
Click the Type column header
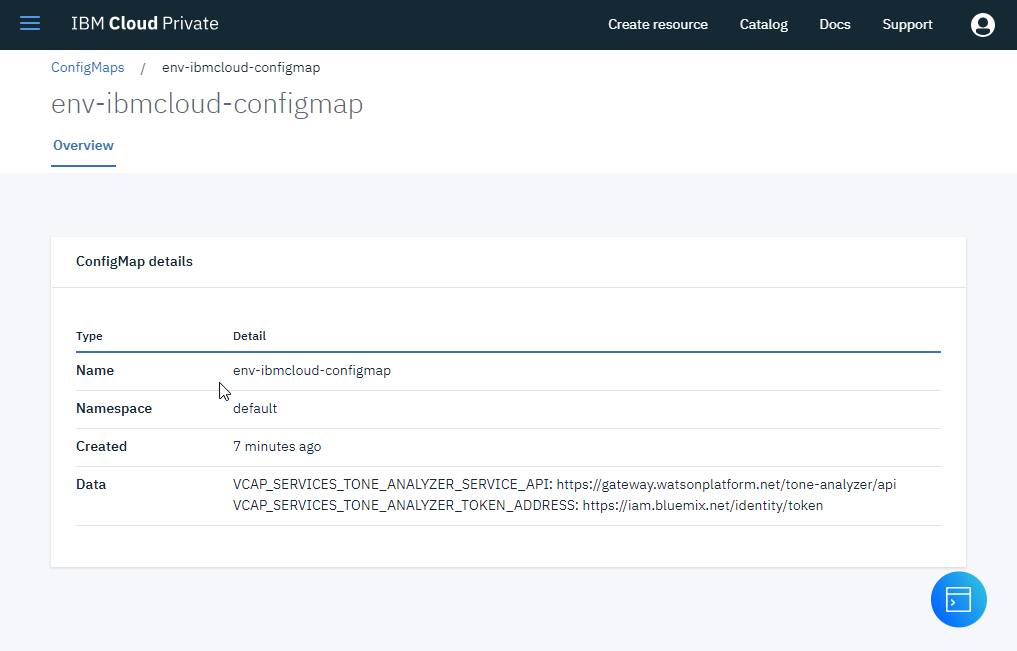click(89, 336)
